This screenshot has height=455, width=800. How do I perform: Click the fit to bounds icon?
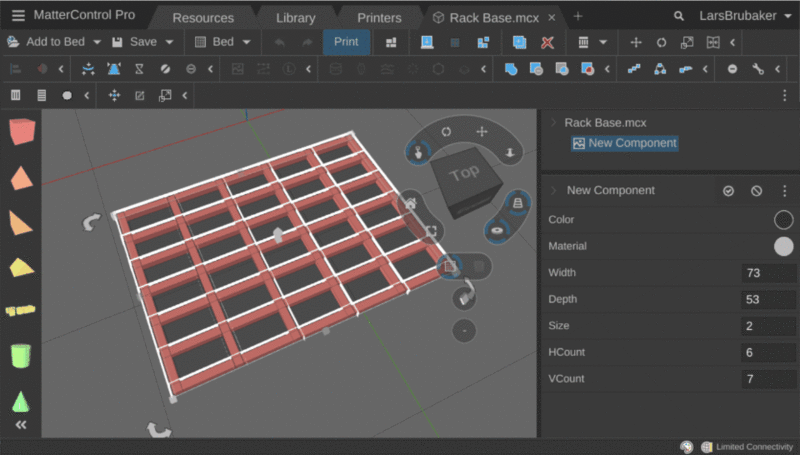pos(165,95)
